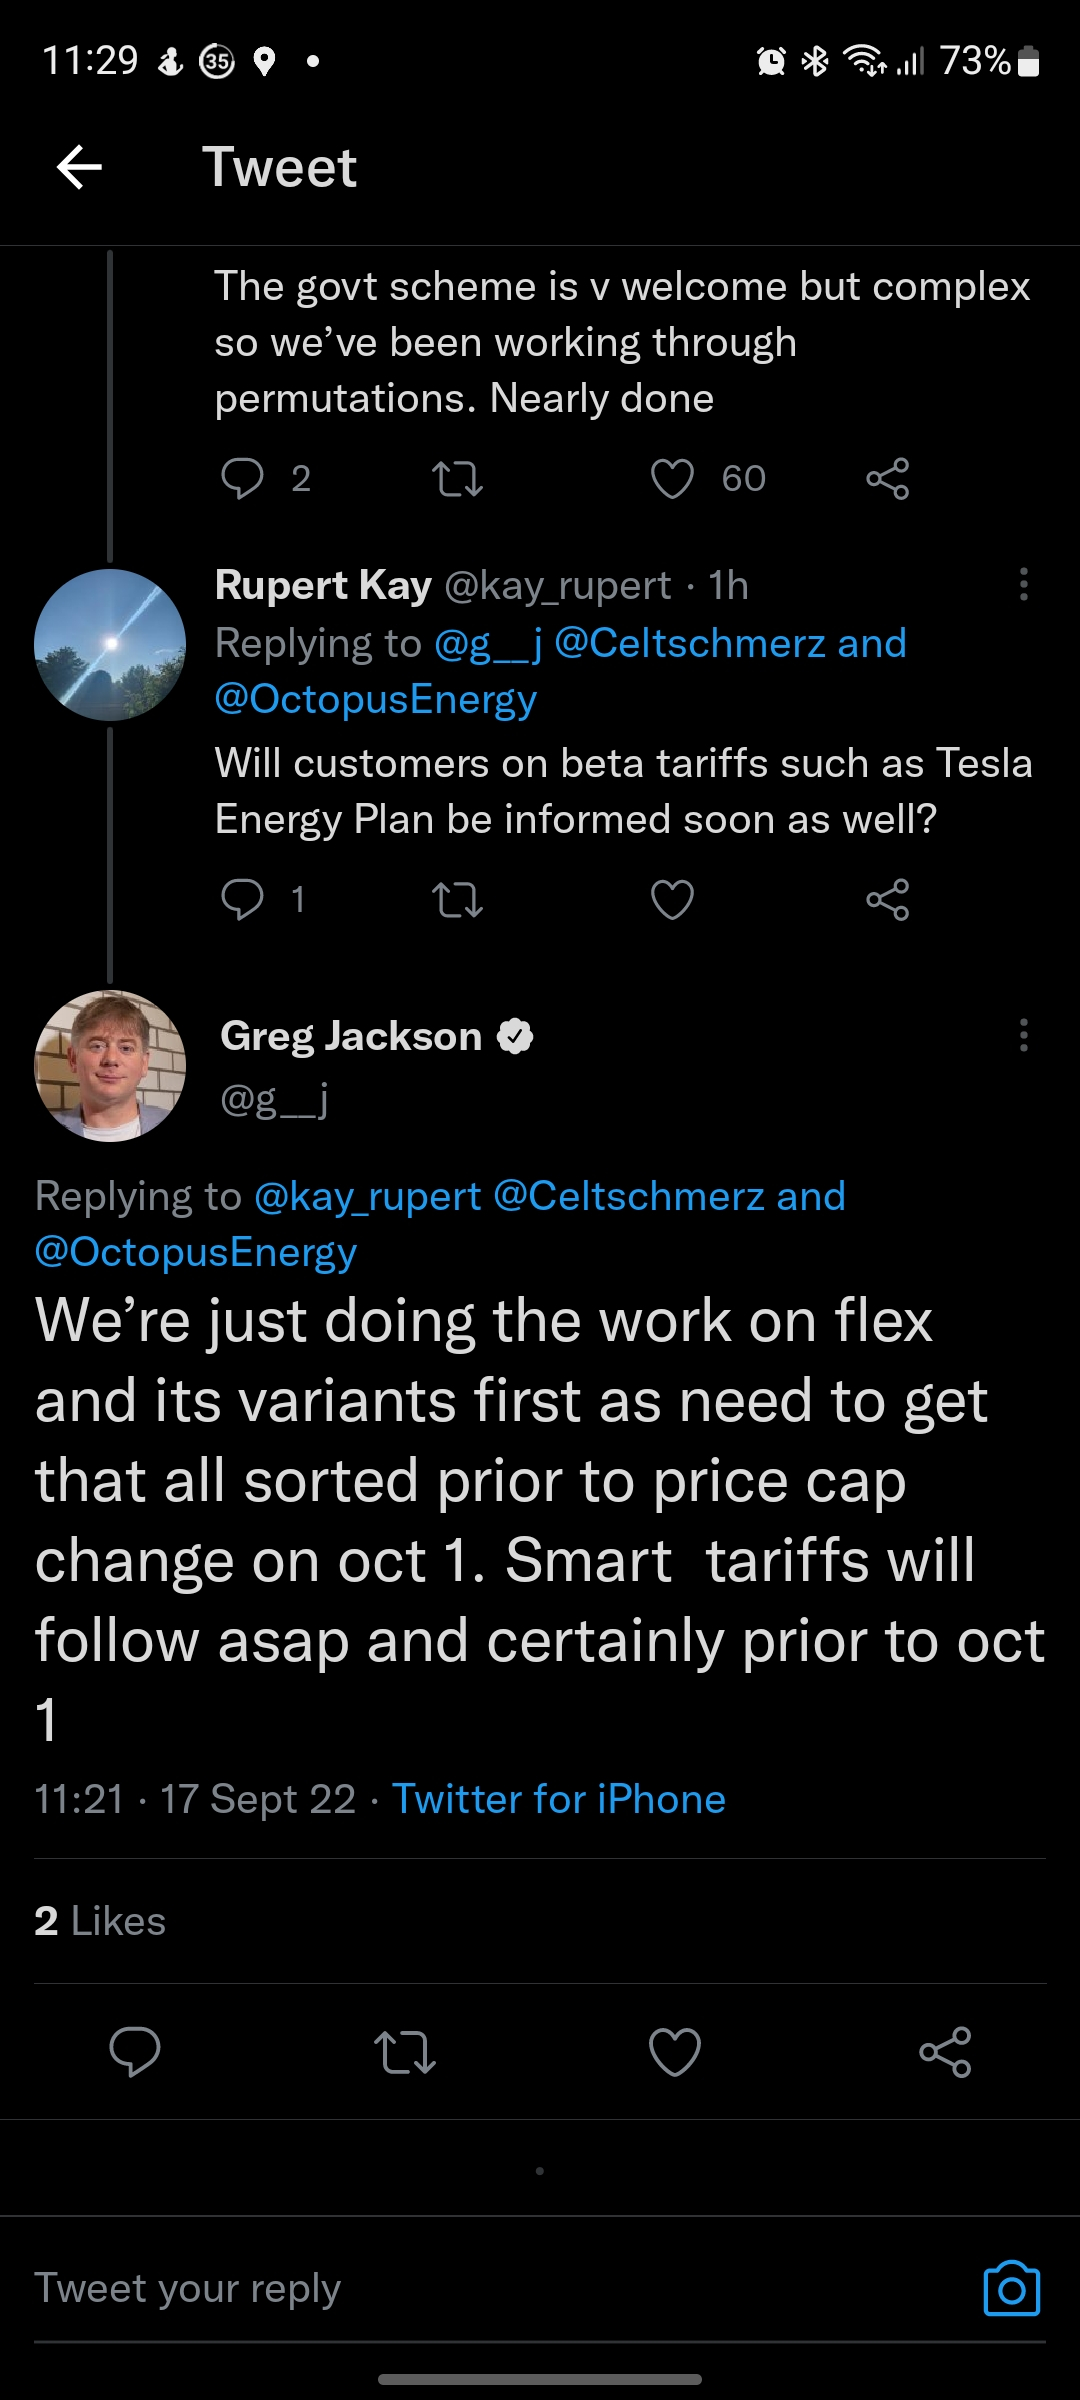Open the Twitter for iPhone link

[x=558, y=1799]
